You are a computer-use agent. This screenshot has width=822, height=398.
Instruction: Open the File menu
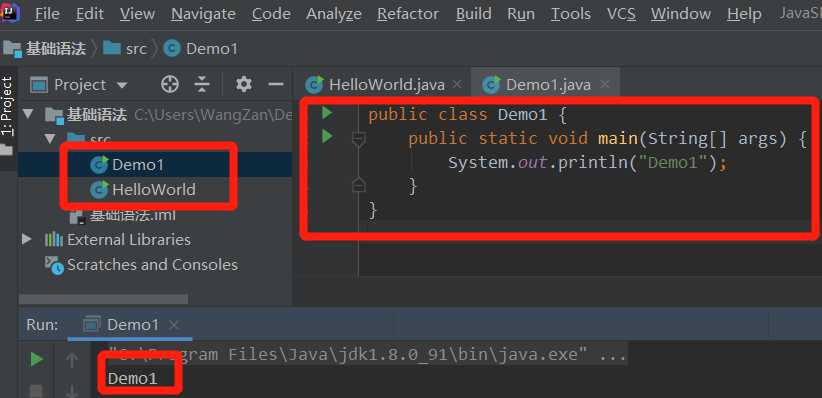(47, 14)
